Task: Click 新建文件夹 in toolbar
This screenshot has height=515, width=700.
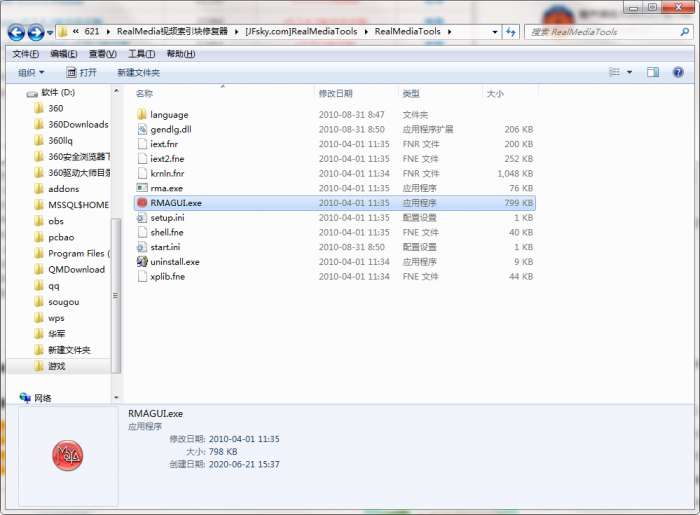Action: click(x=138, y=72)
